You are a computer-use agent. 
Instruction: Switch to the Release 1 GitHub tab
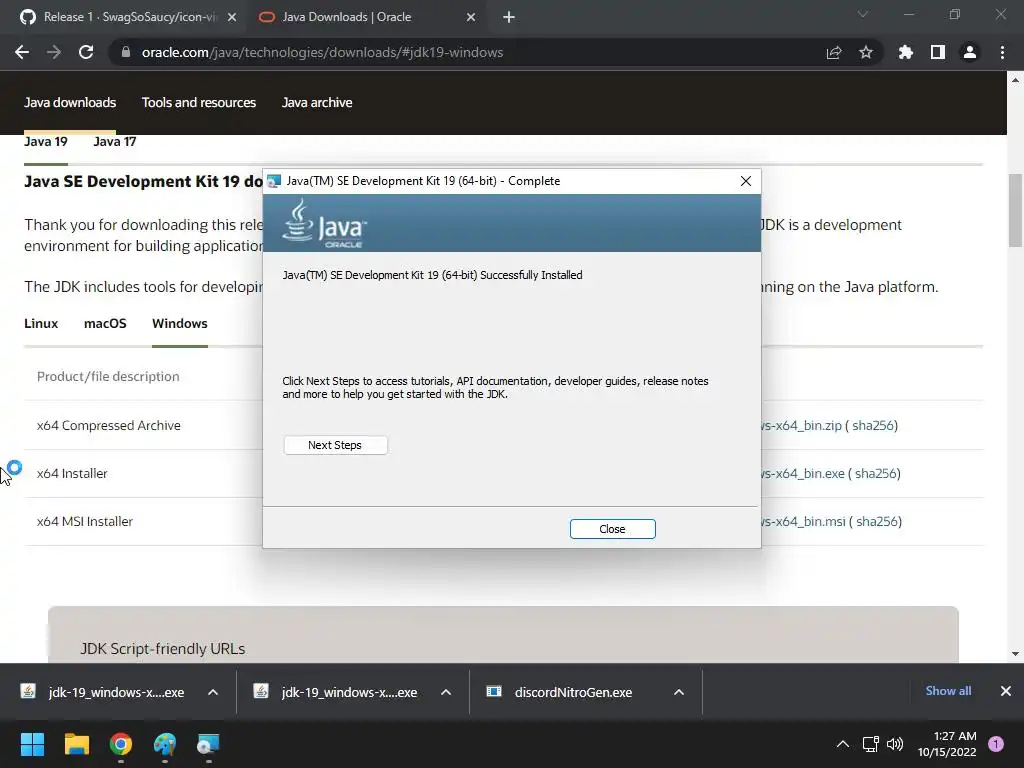click(x=129, y=17)
